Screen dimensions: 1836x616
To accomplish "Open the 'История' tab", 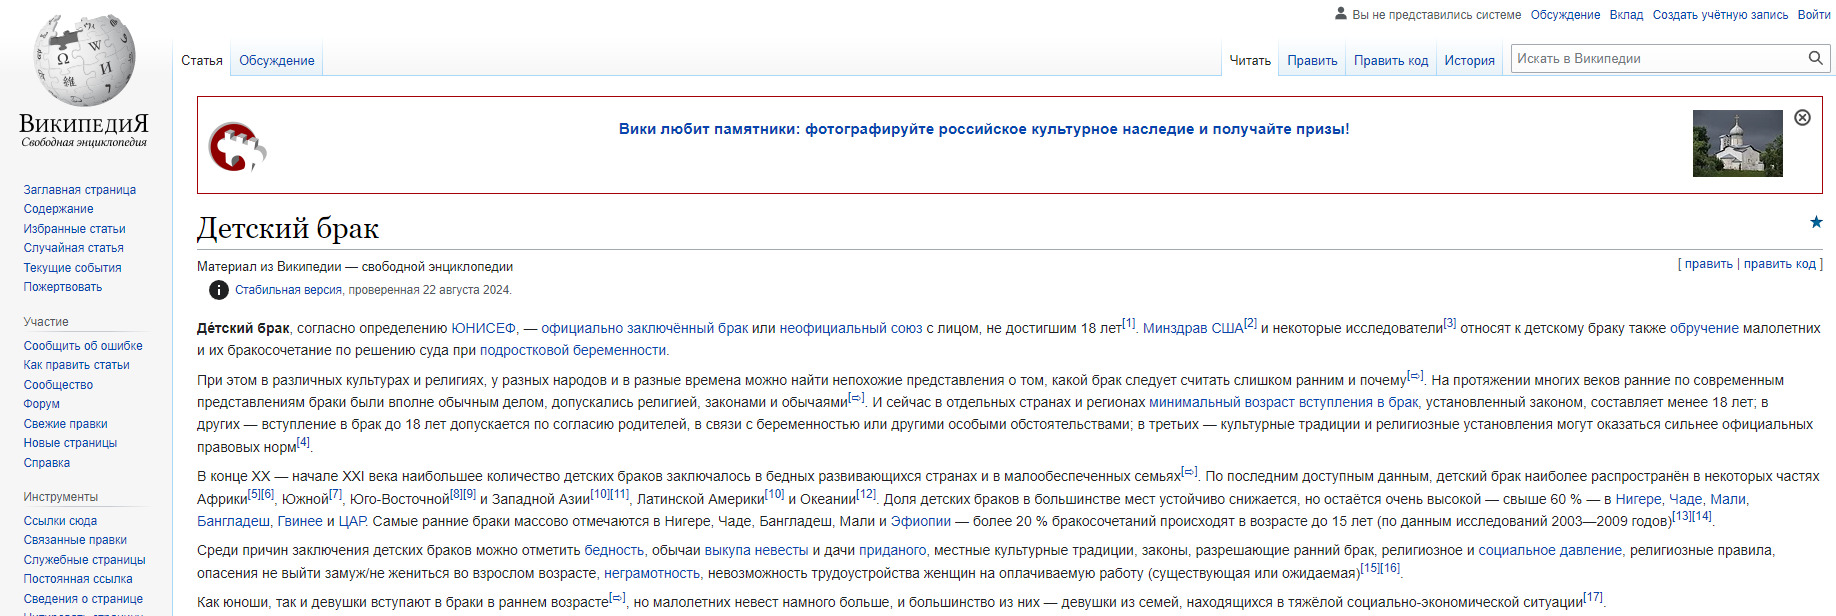I will pyautogui.click(x=1469, y=60).
